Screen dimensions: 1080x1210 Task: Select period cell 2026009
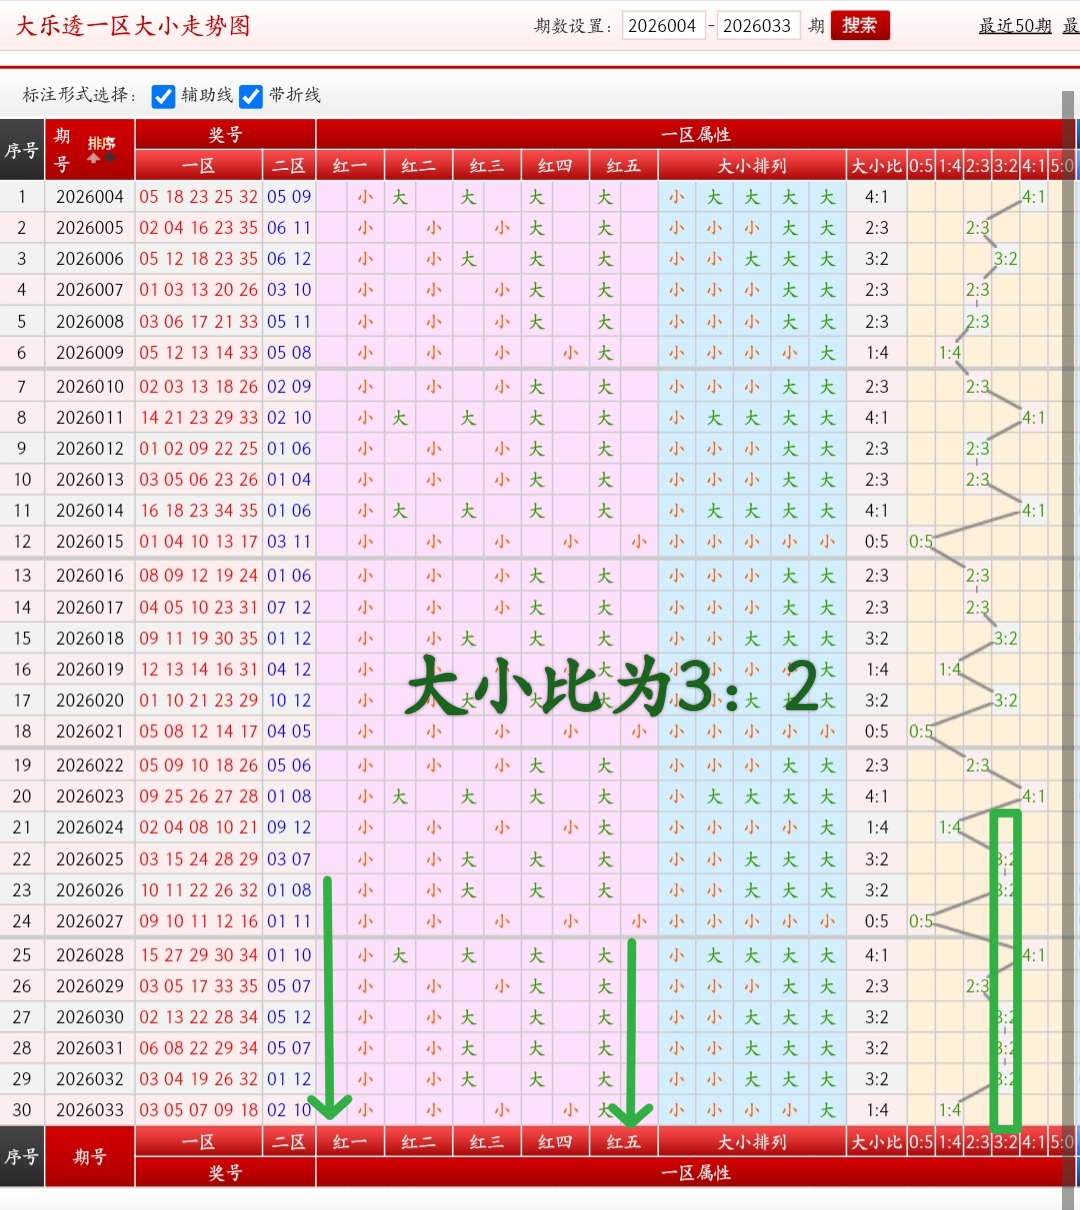[x=90, y=352]
